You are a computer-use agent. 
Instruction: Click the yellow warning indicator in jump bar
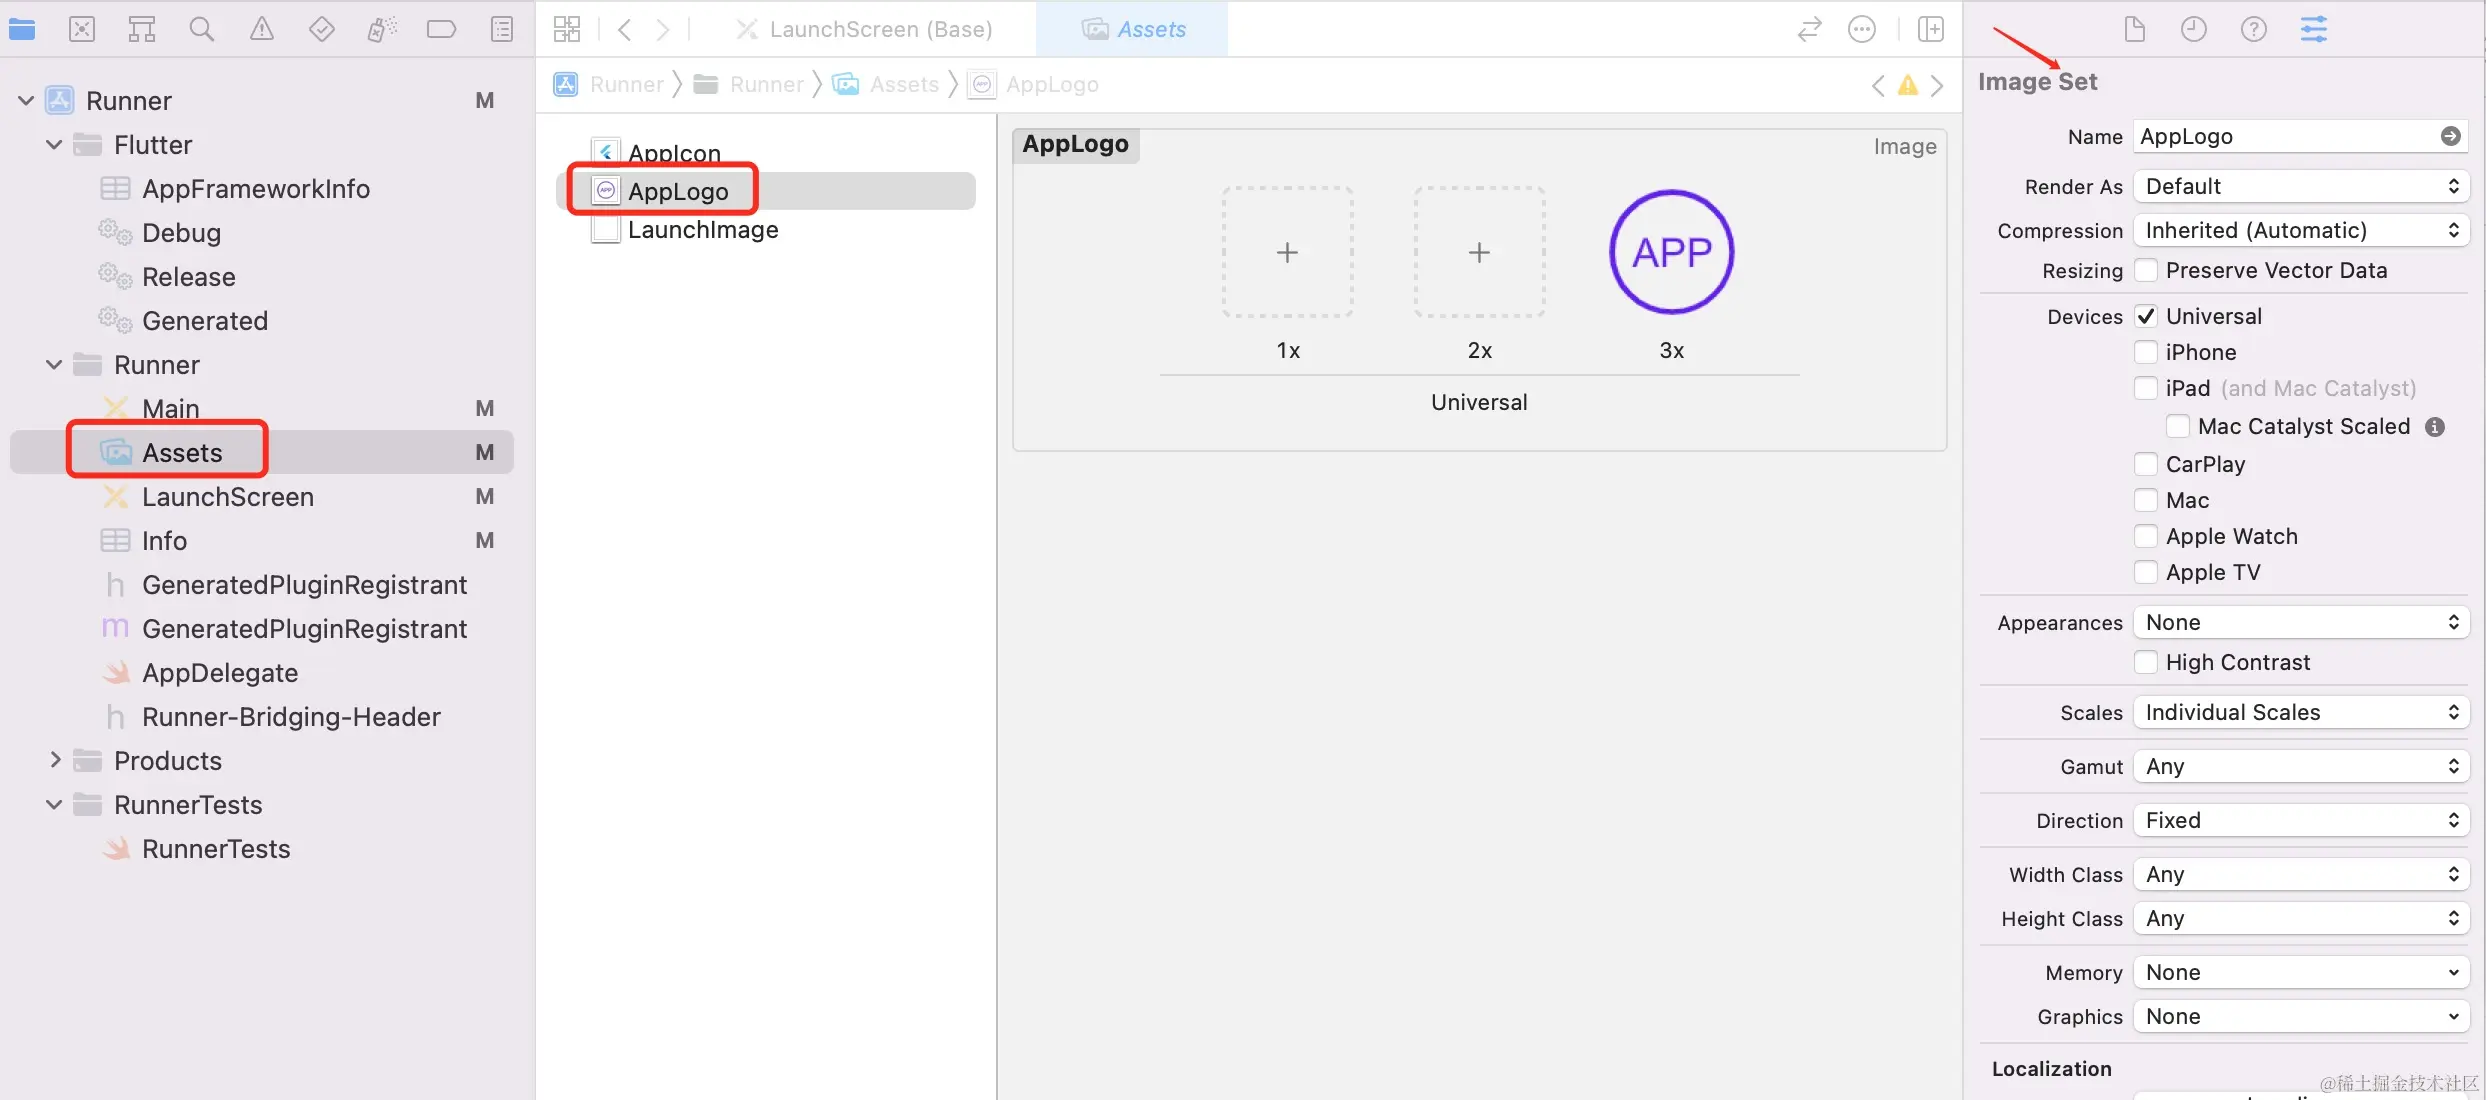point(1908,85)
